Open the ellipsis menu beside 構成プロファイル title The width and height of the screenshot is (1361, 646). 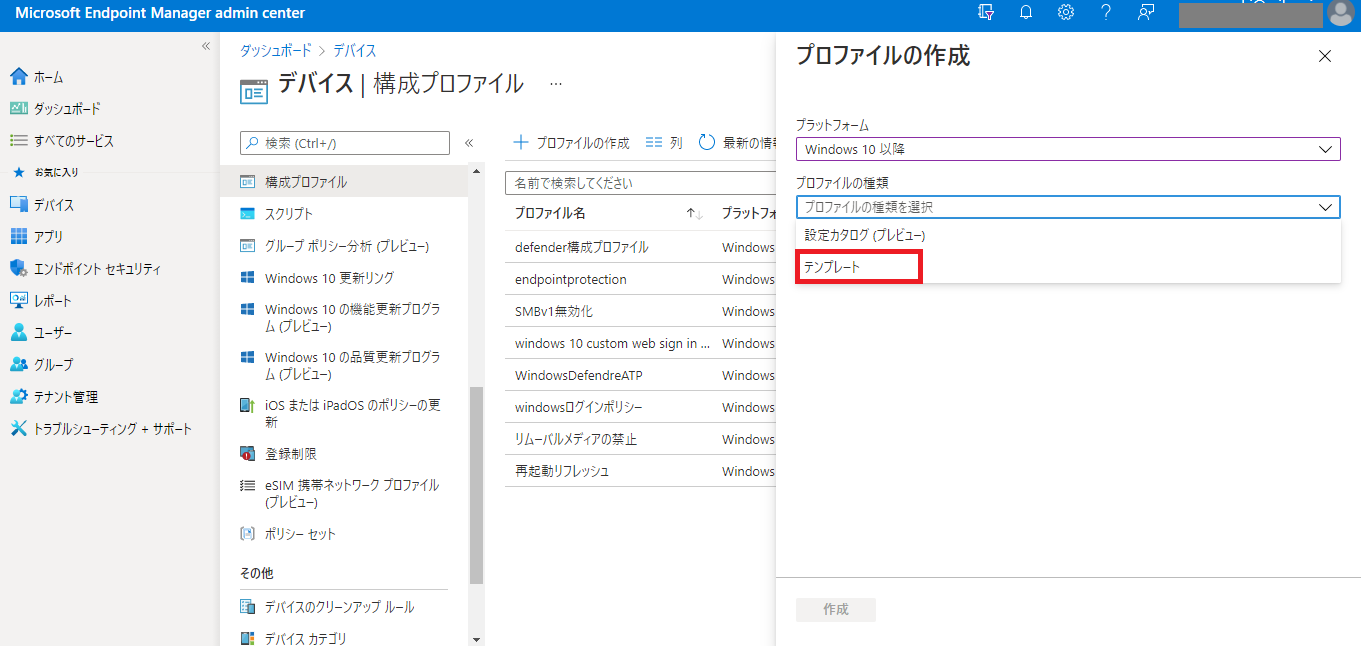click(556, 84)
